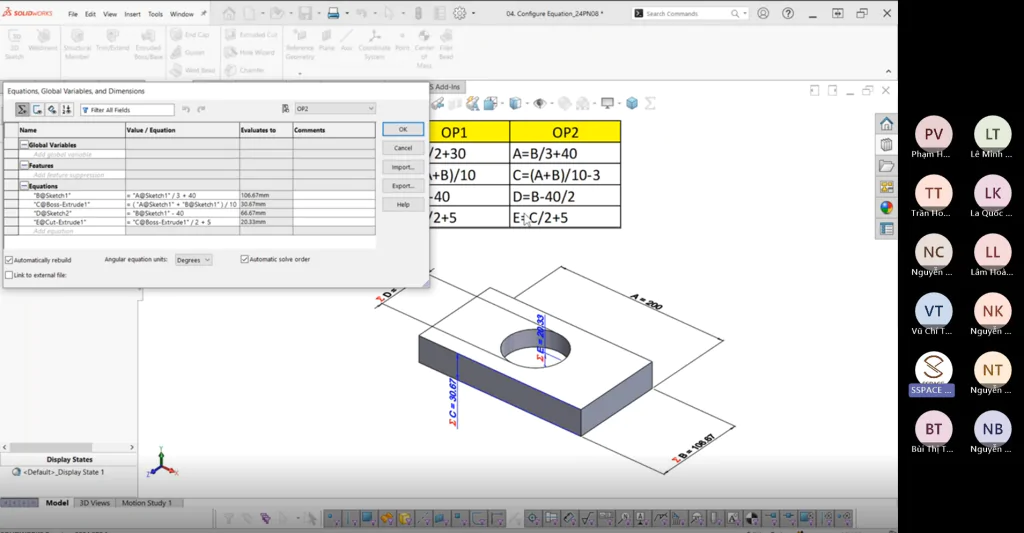Screen dimensions: 1024x533
Task: Open the Degrees angular units dropdown
Action: pos(193,260)
